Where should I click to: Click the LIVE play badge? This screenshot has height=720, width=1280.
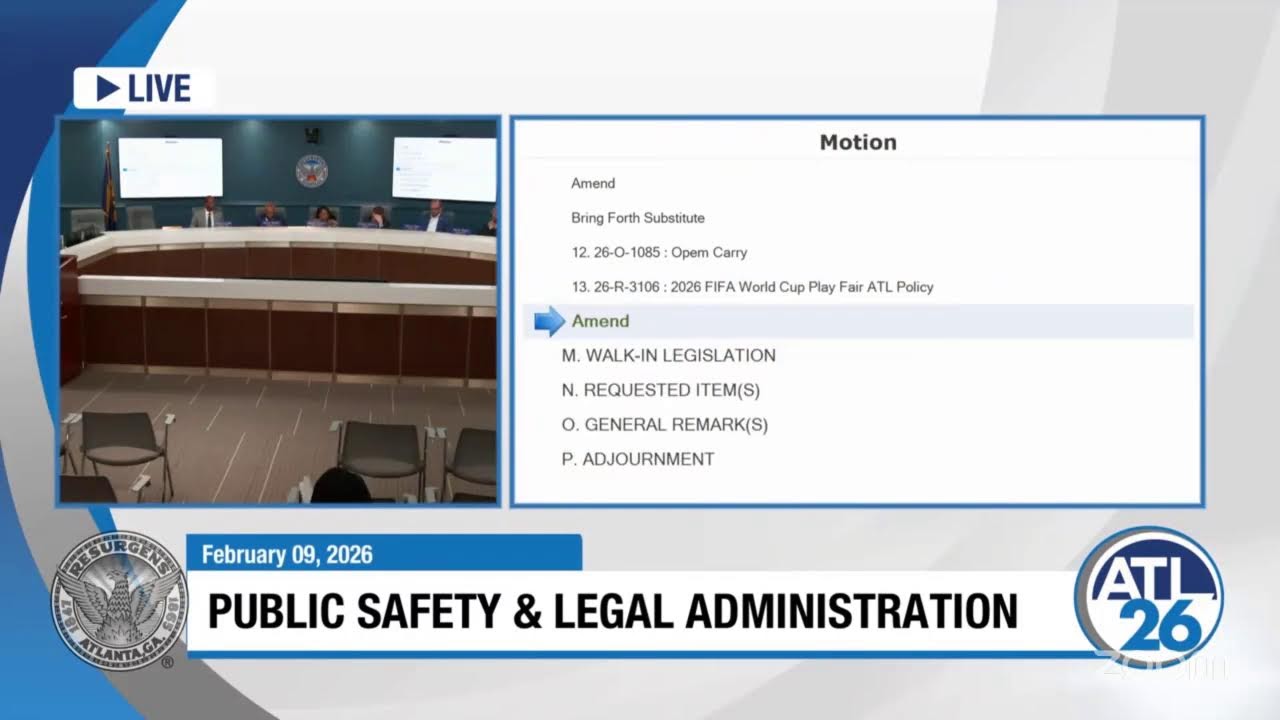coord(144,89)
